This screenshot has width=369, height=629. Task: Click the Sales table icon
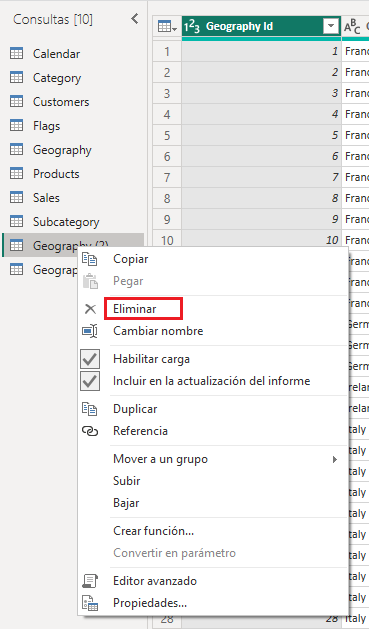(x=16, y=197)
